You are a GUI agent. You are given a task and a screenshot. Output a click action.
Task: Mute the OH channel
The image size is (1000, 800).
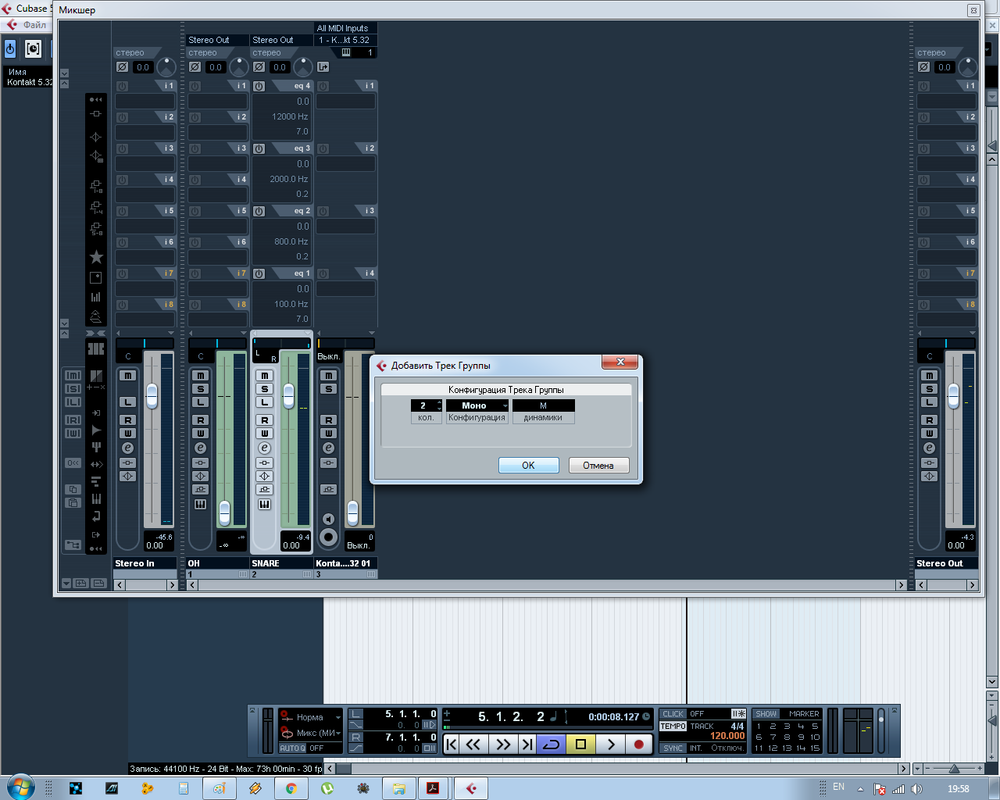point(200,376)
